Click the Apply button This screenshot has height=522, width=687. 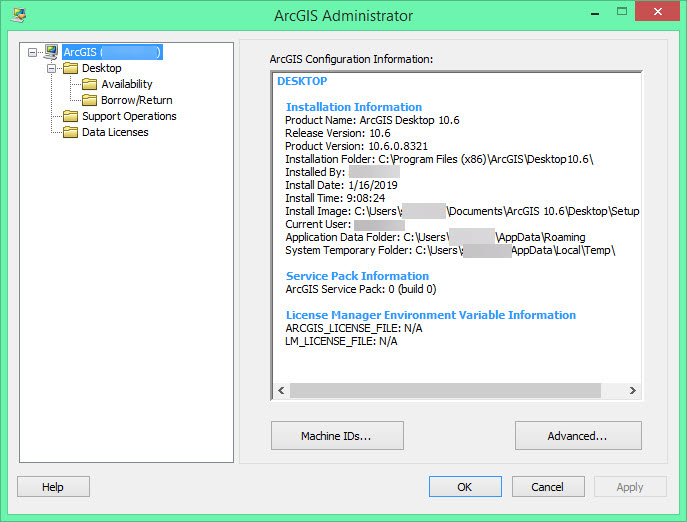630,486
